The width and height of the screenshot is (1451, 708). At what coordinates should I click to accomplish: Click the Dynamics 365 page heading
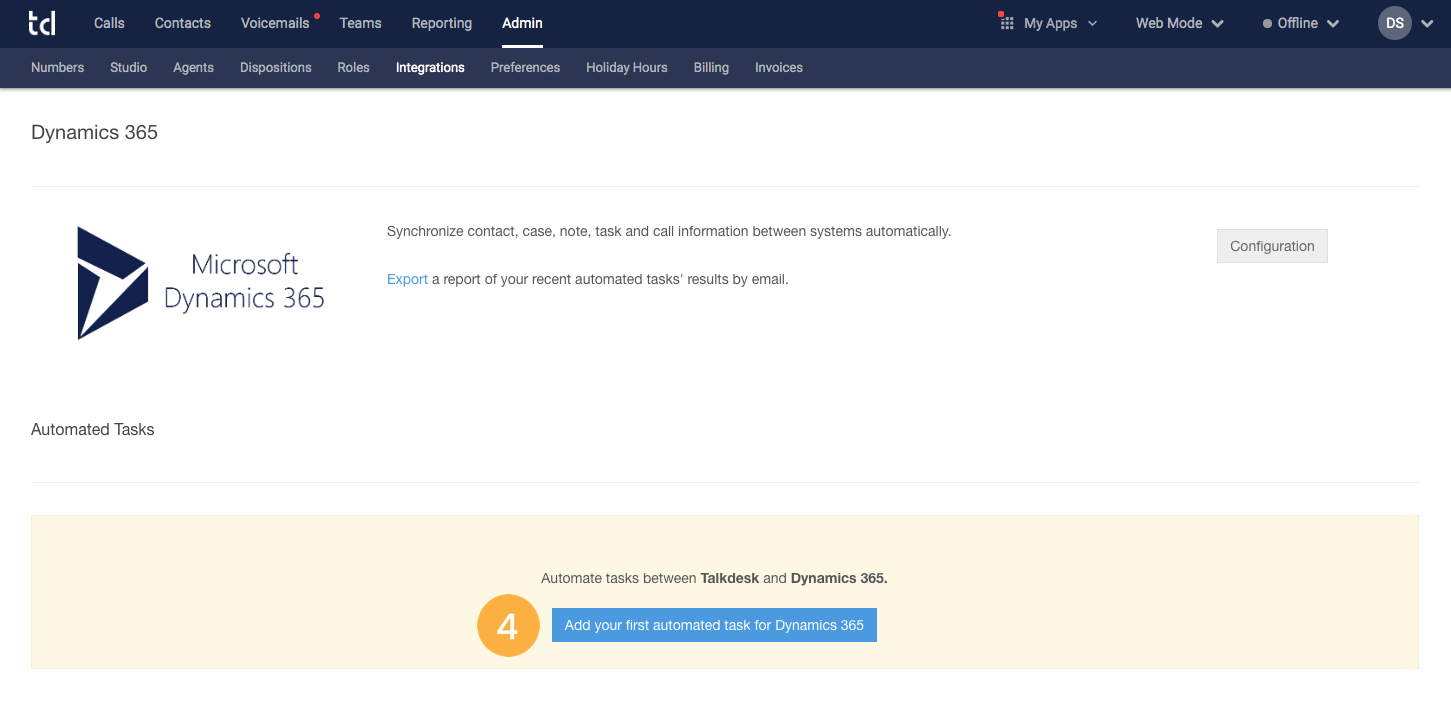coord(95,132)
